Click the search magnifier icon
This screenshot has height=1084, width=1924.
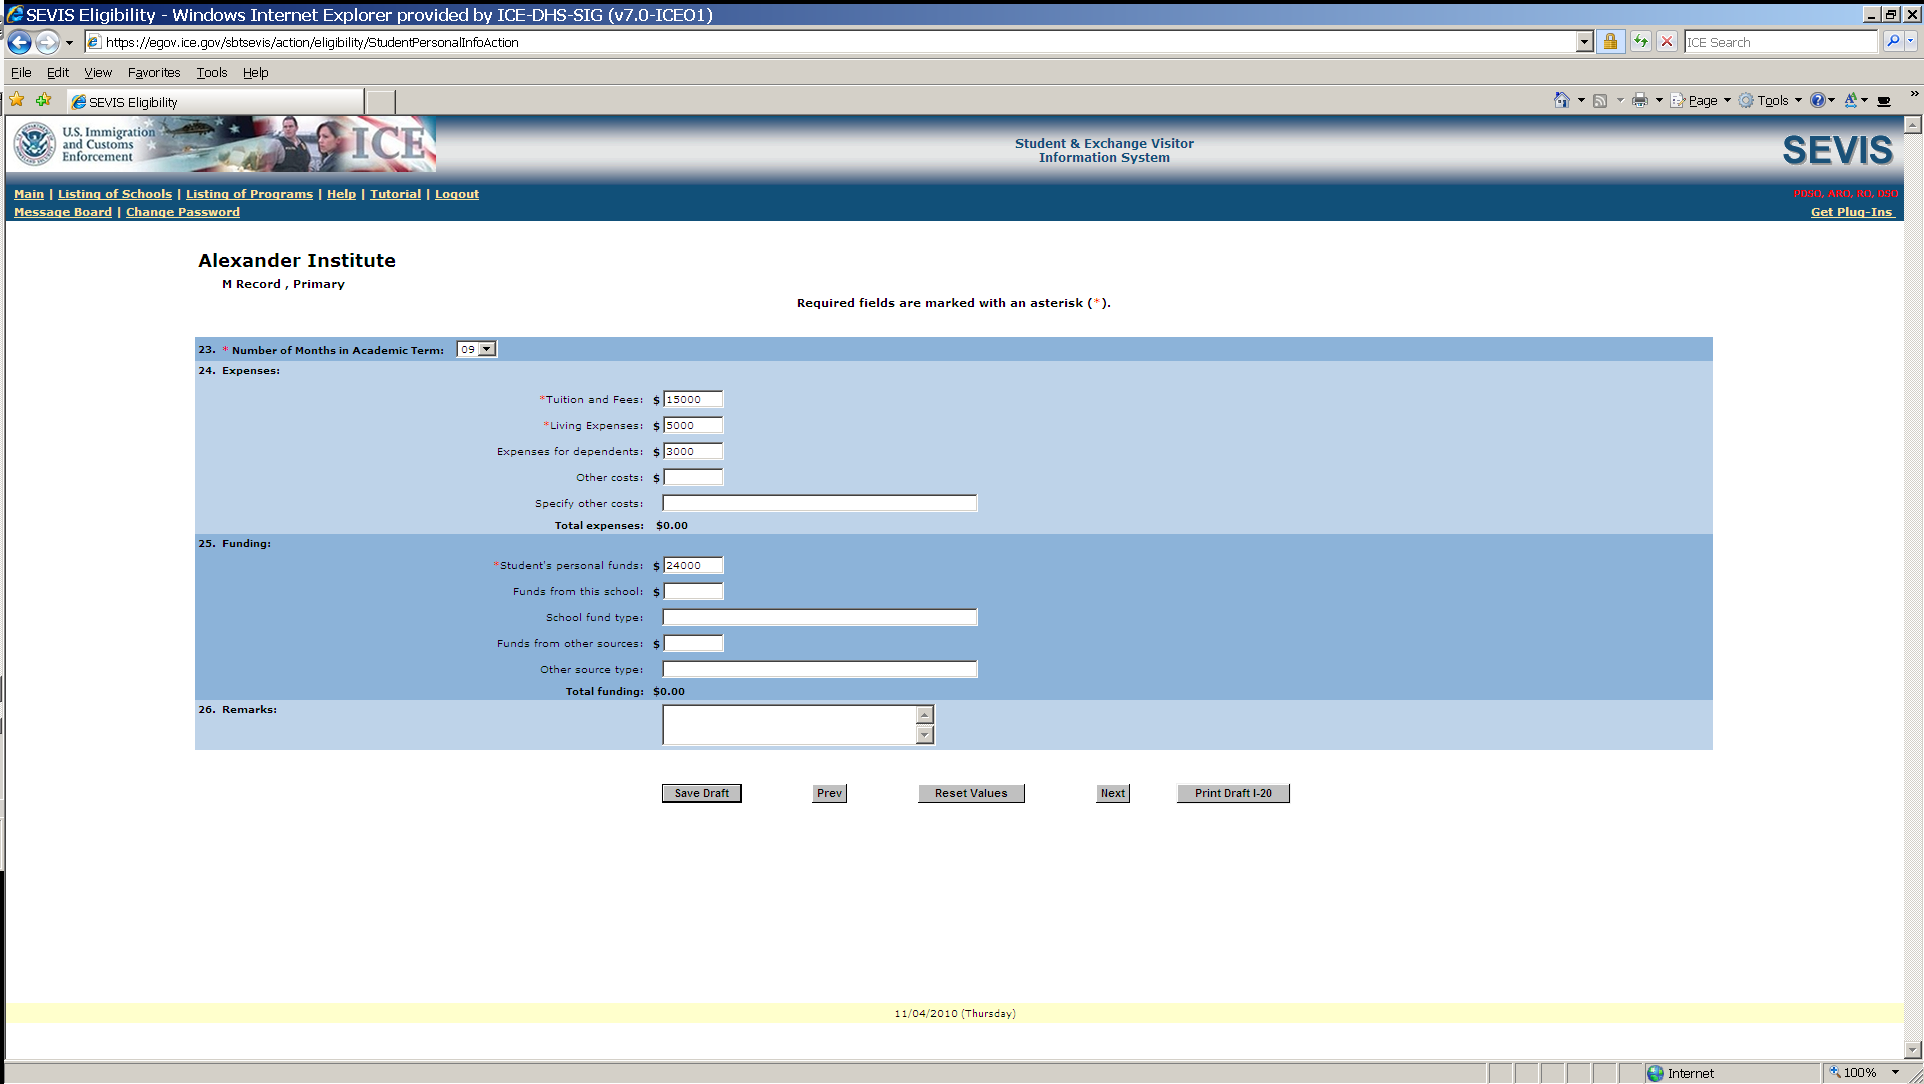pos(1892,42)
